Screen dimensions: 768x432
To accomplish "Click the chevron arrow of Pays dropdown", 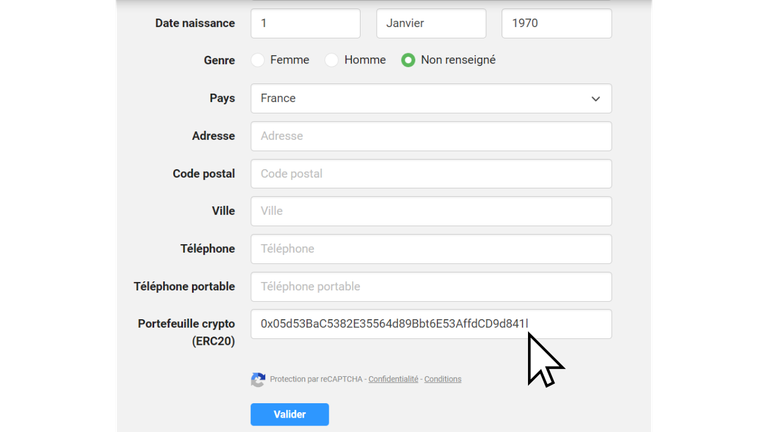I will click(x=596, y=99).
